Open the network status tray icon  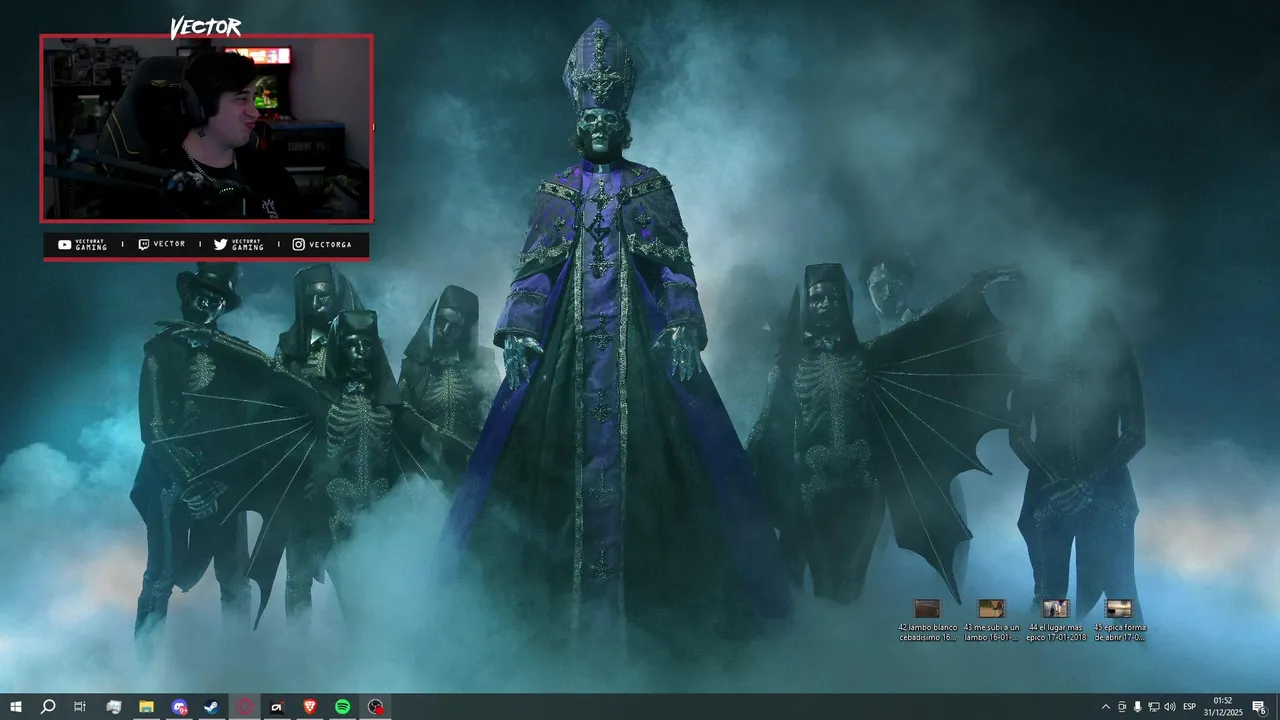(1154, 707)
